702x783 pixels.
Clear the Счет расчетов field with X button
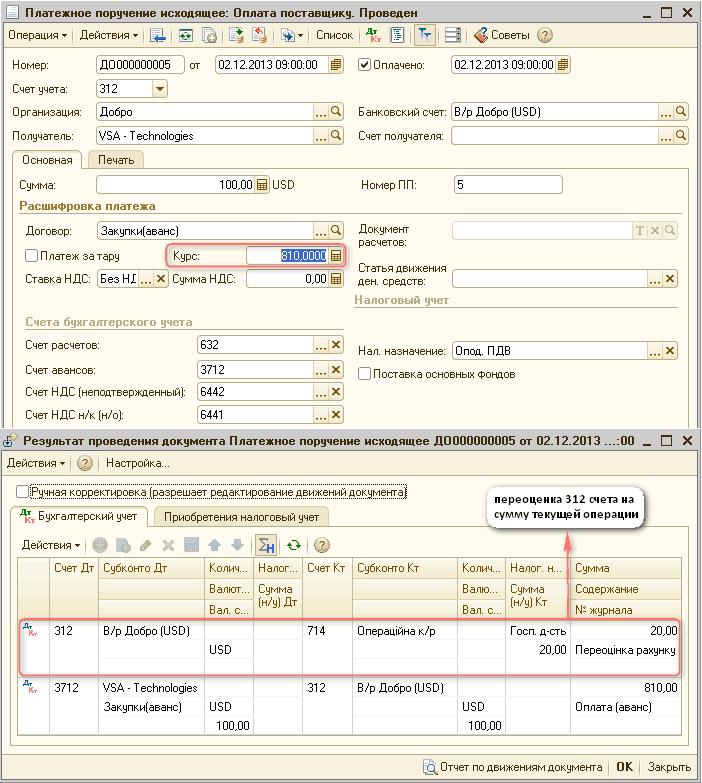(x=337, y=346)
